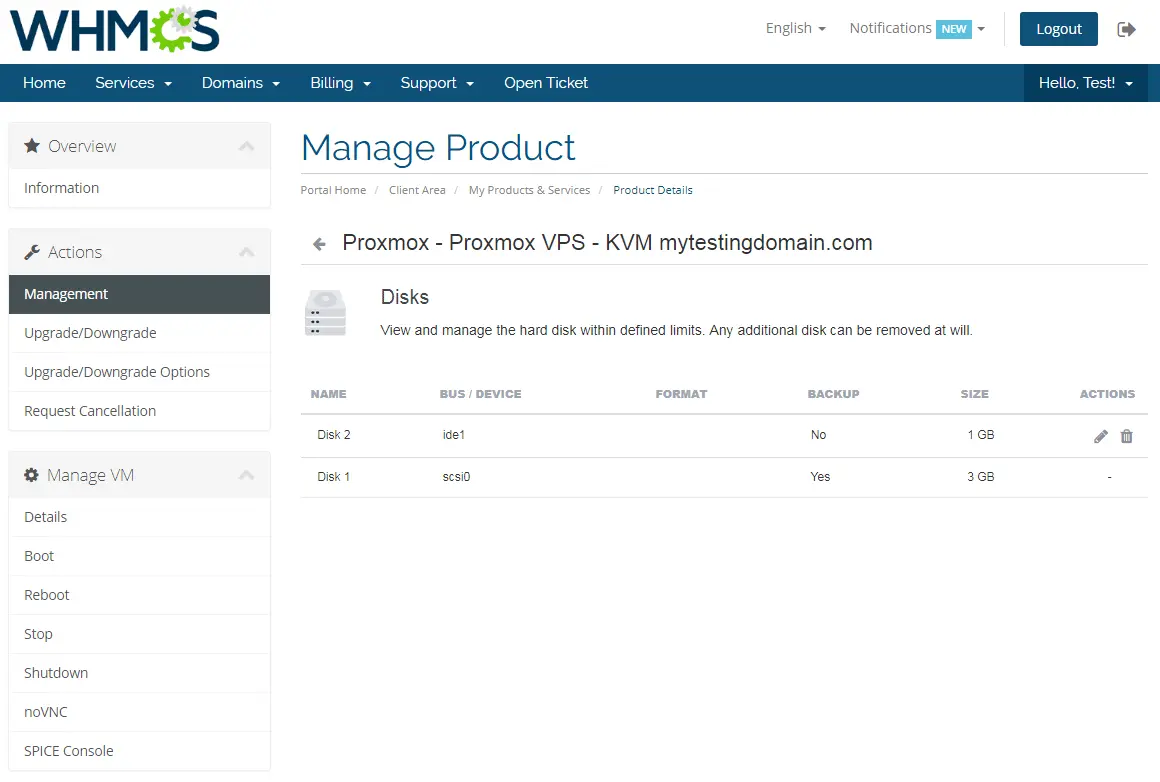The height and width of the screenshot is (782, 1160).
Task: Click Shutdown under Manage VM
Action: tap(139, 673)
